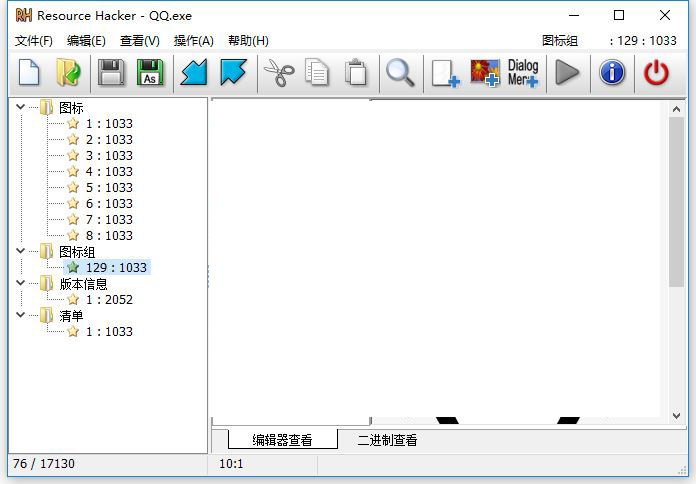The height and width of the screenshot is (484, 696).
Task: Open a file with the folder icon
Action: (68, 73)
